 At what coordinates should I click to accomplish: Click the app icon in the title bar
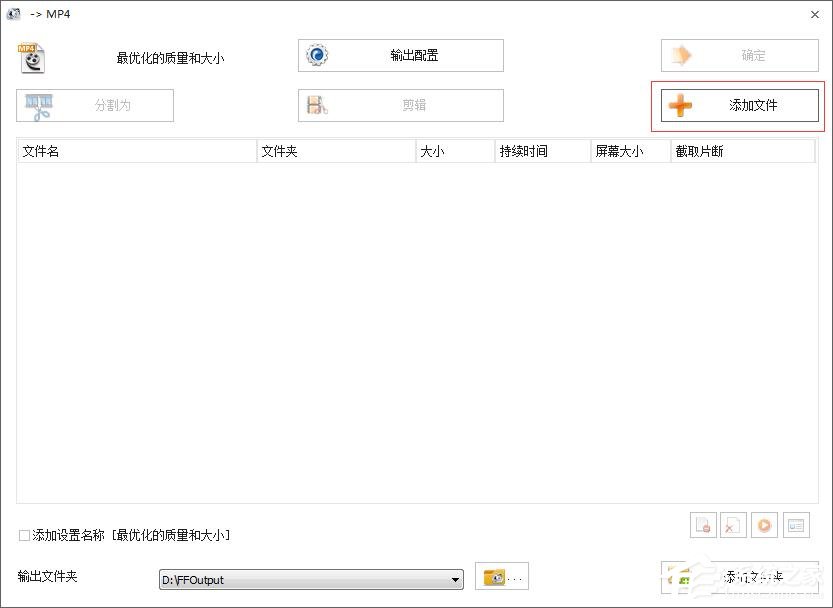[x=14, y=14]
